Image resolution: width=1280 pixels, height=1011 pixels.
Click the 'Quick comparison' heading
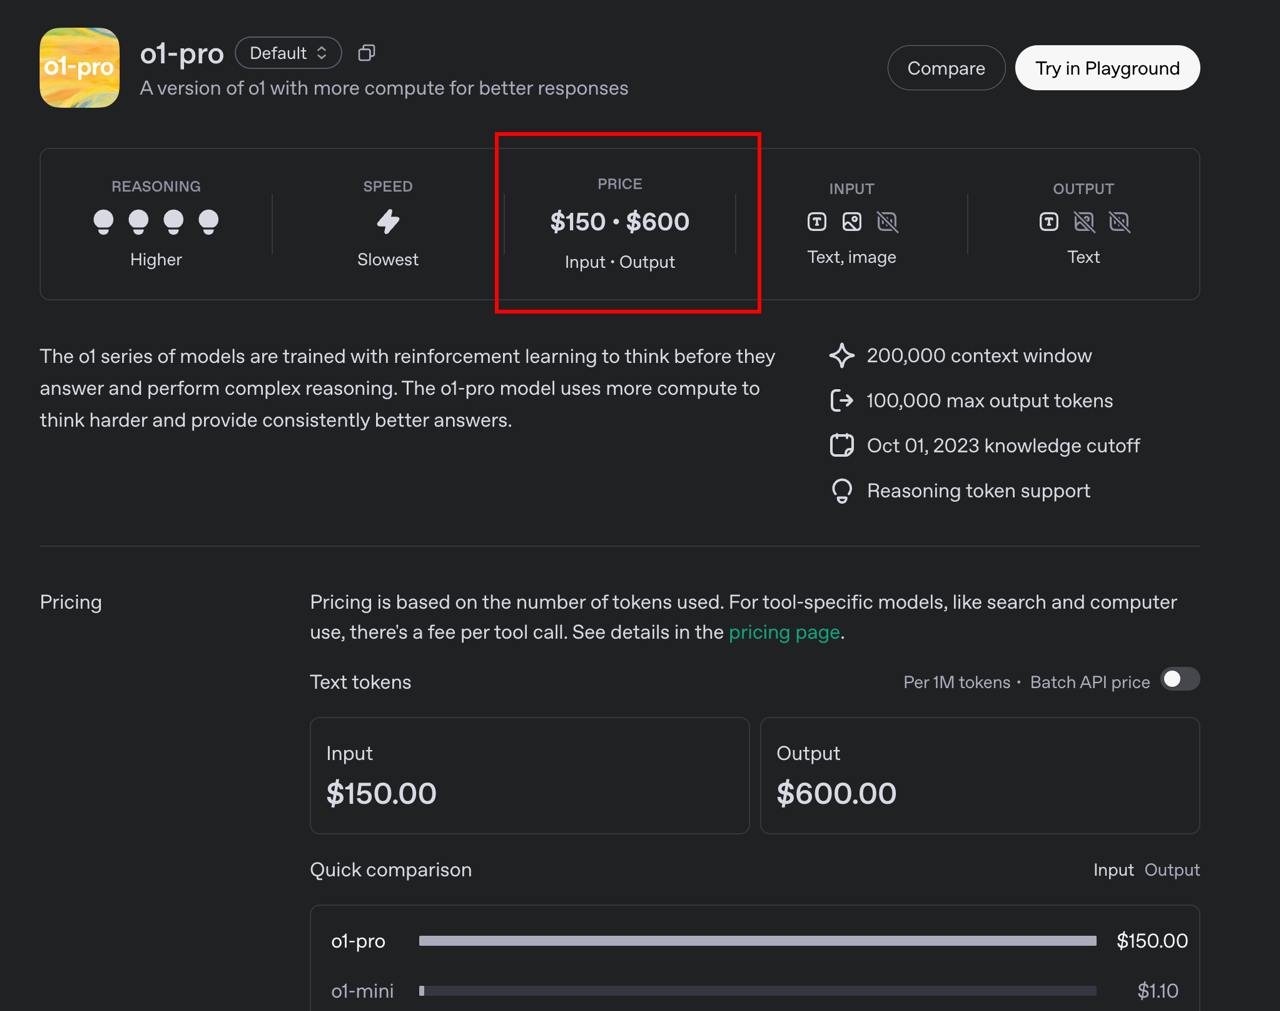[391, 870]
